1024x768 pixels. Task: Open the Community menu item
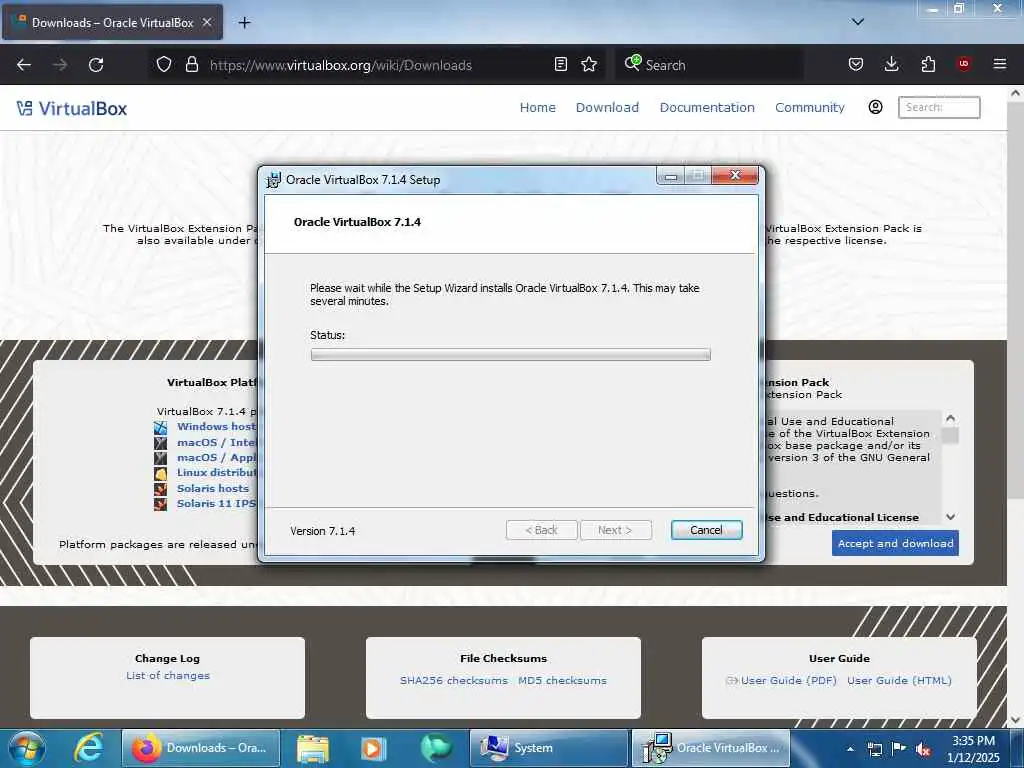(810, 108)
